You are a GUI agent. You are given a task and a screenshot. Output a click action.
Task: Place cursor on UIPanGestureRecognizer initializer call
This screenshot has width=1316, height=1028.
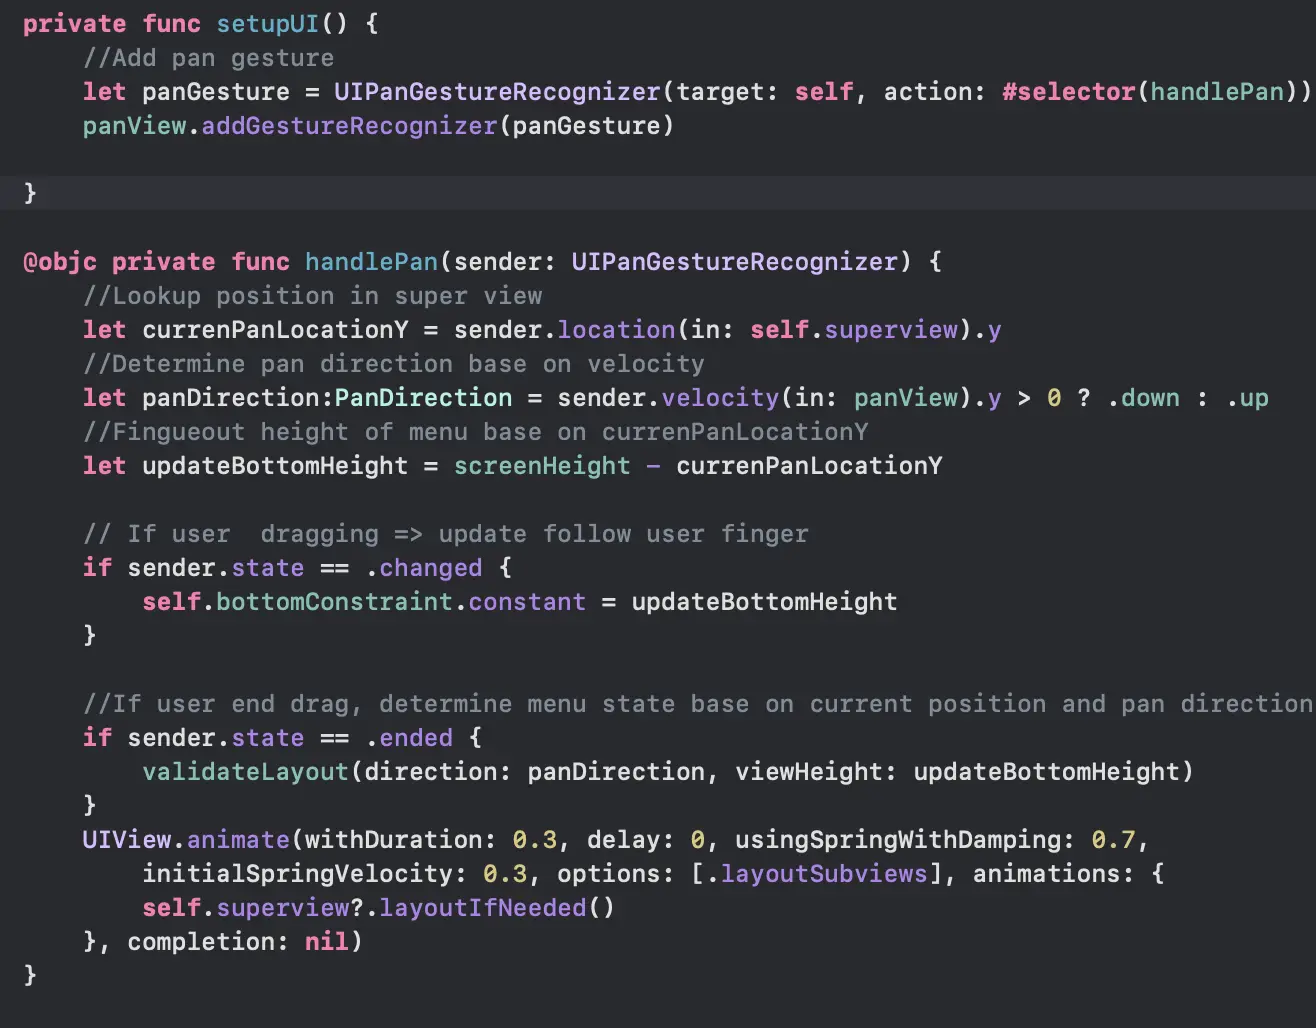pos(497,92)
